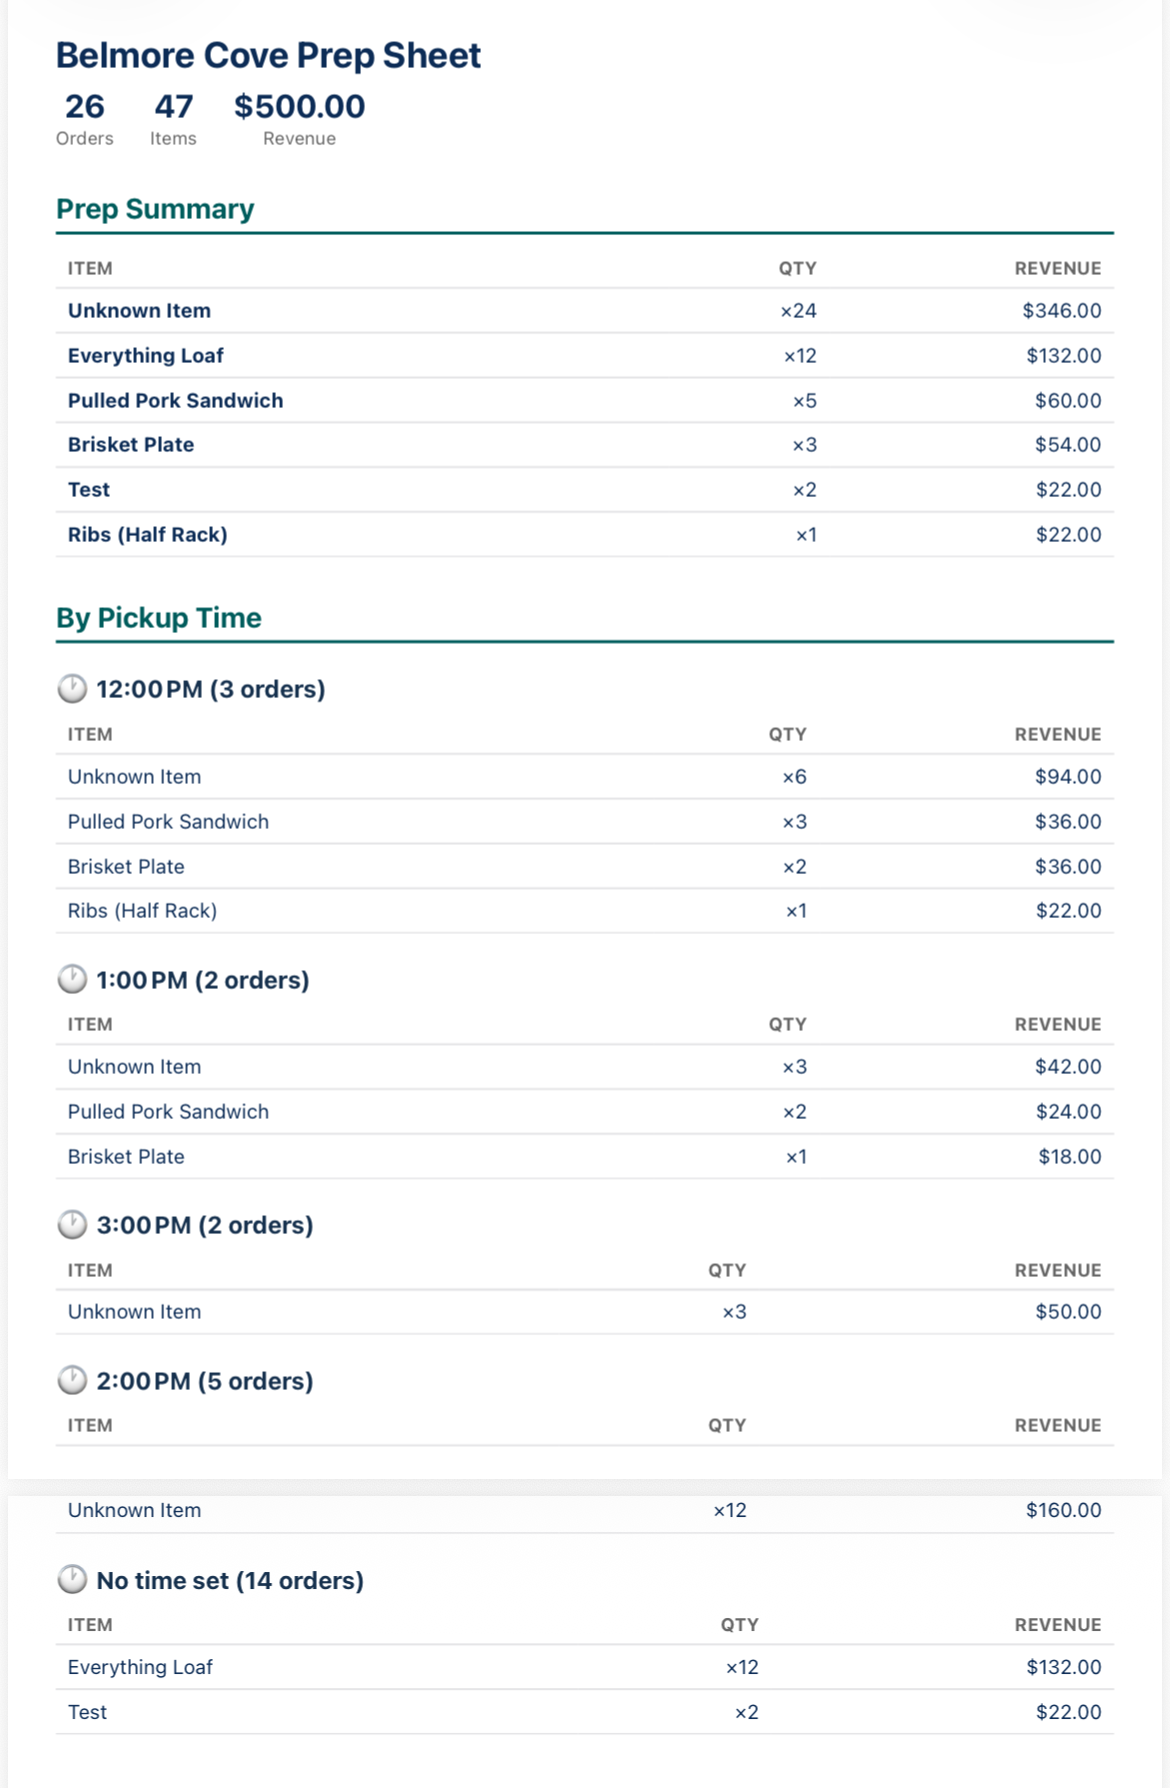Click the clock icon beside 3:00 PM

tap(72, 1224)
